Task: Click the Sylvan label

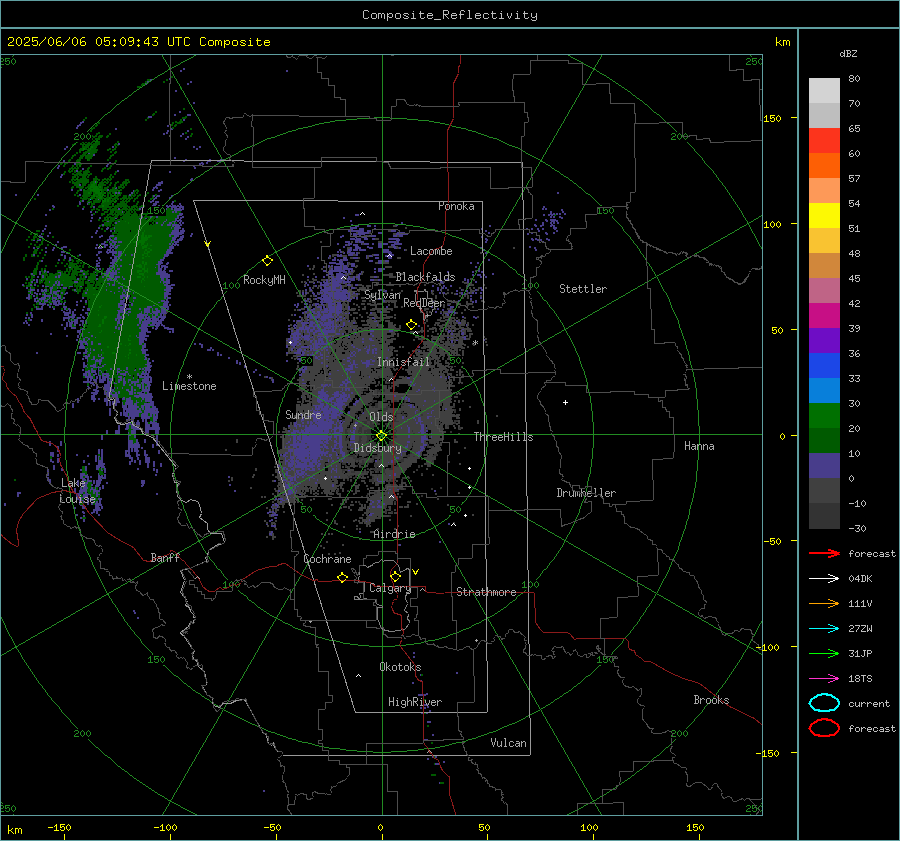Action: point(382,295)
